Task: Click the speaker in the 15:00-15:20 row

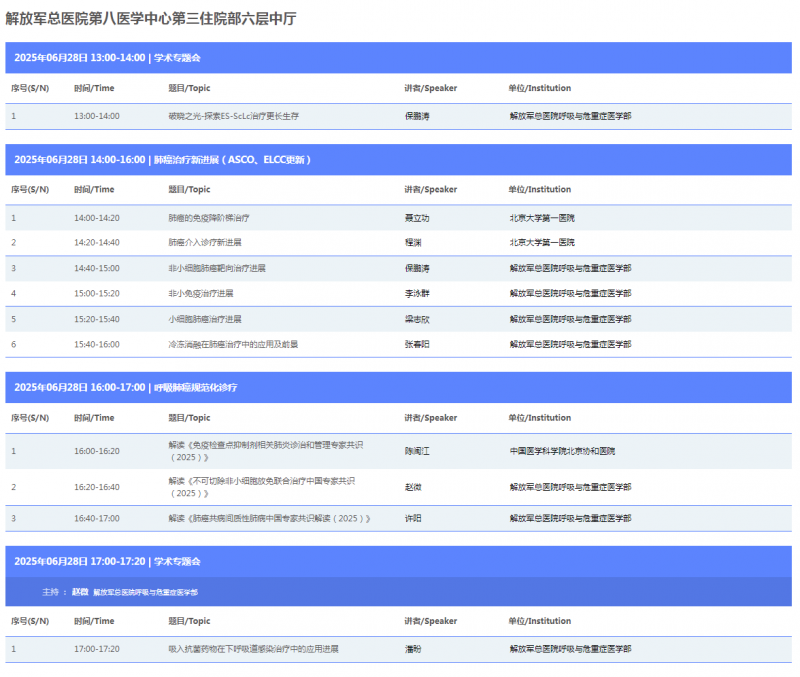Action: 417,294
